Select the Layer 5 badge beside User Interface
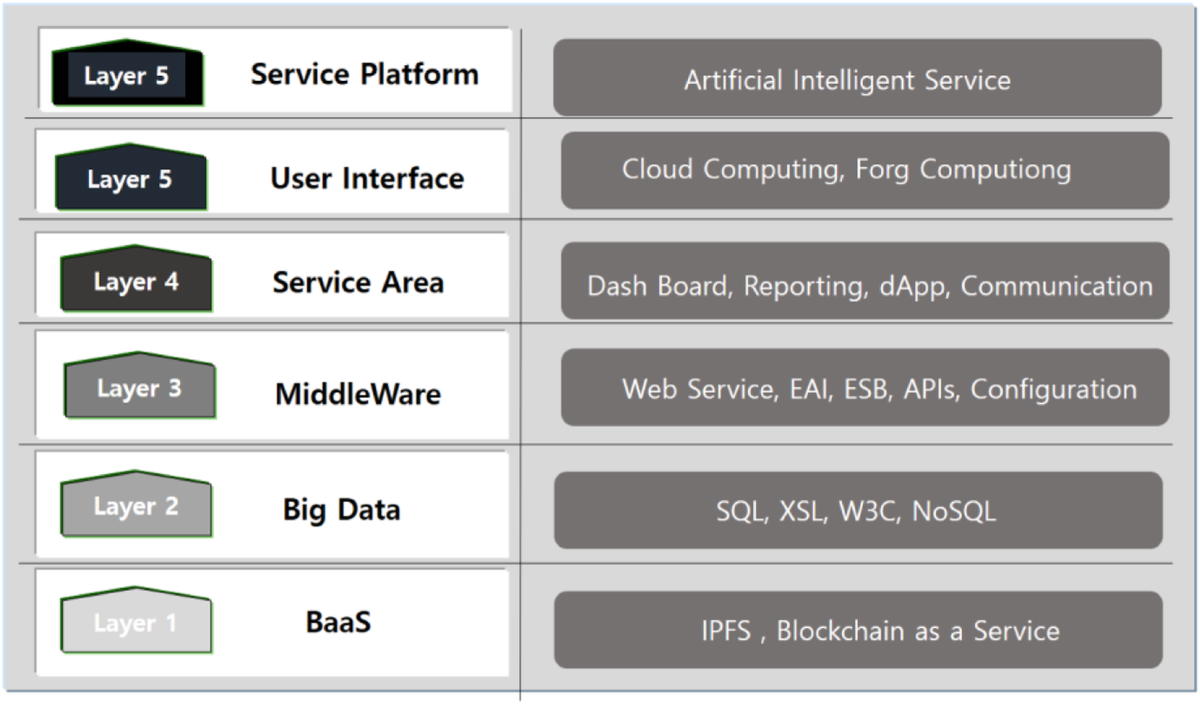The height and width of the screenshot is (704, 1200). (130, 180)
